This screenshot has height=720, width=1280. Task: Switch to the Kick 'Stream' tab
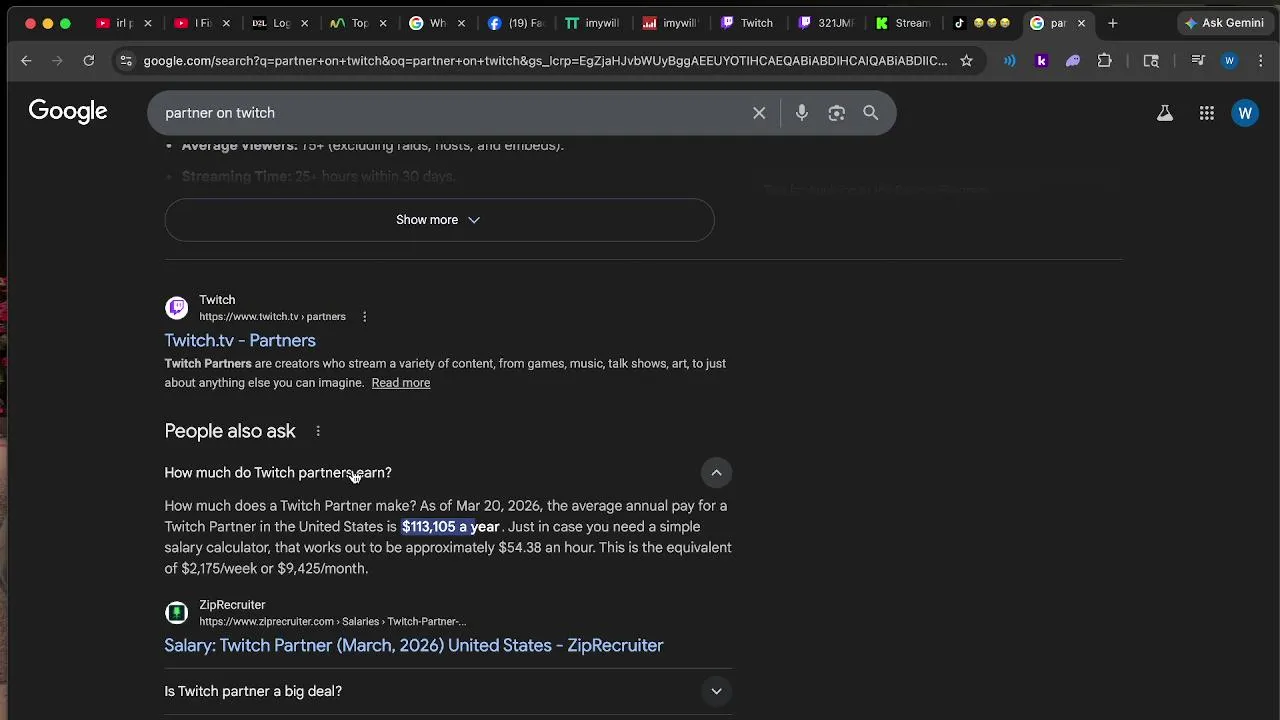[904, 23]
